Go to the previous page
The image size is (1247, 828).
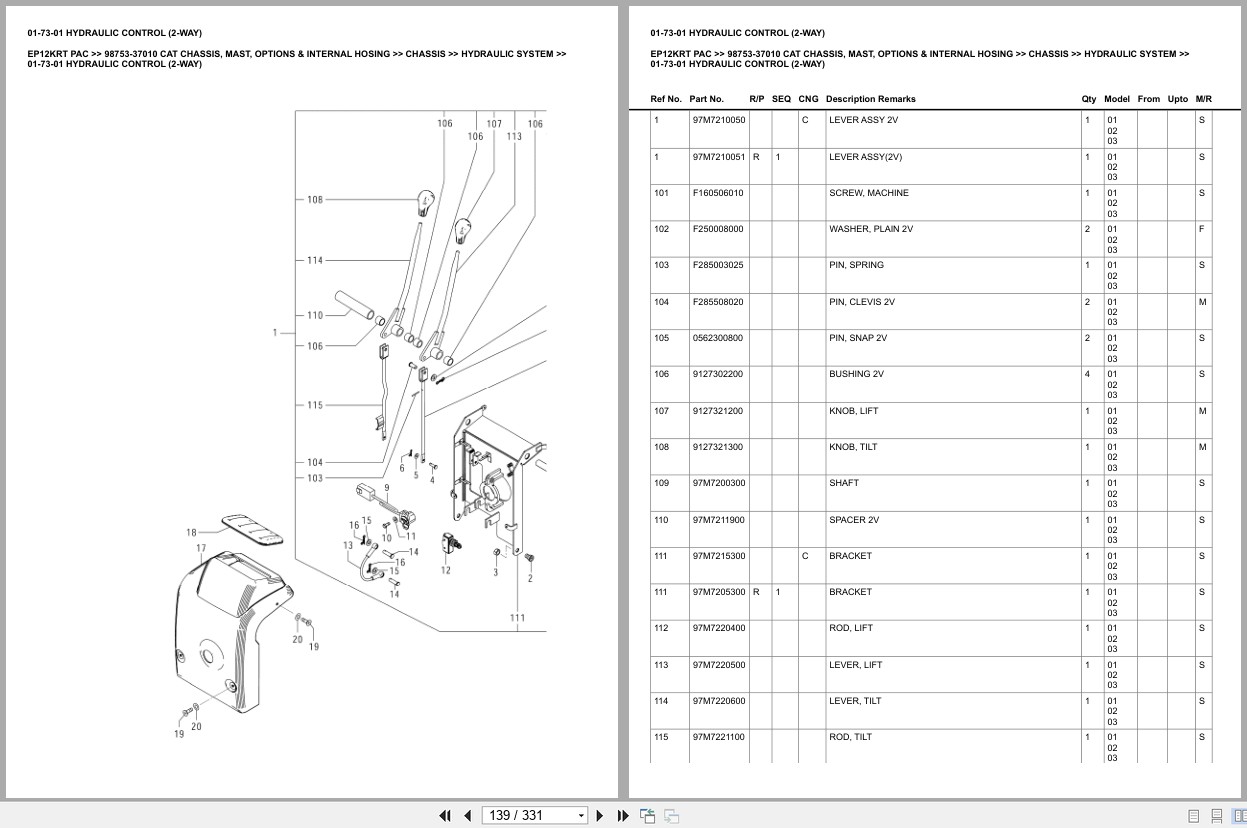(x=467, y=815)
